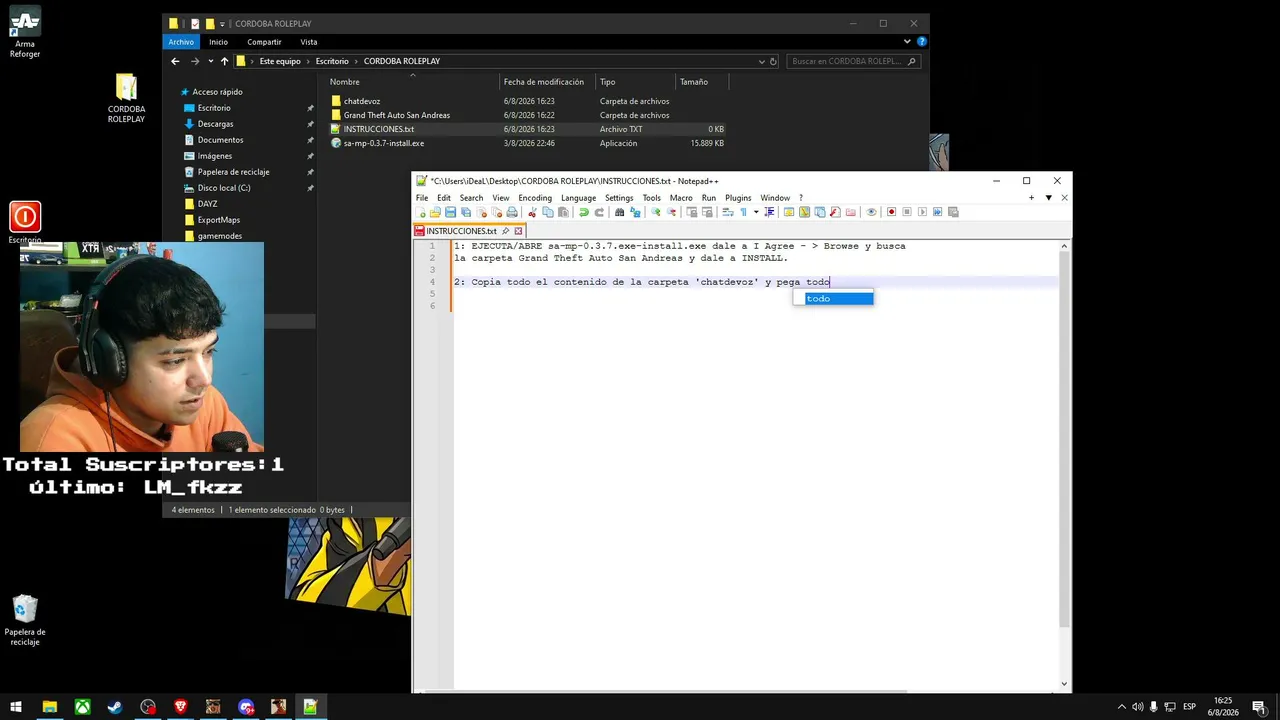
Task: Show hidden system tray icons
Action: tap(1121, 707)
